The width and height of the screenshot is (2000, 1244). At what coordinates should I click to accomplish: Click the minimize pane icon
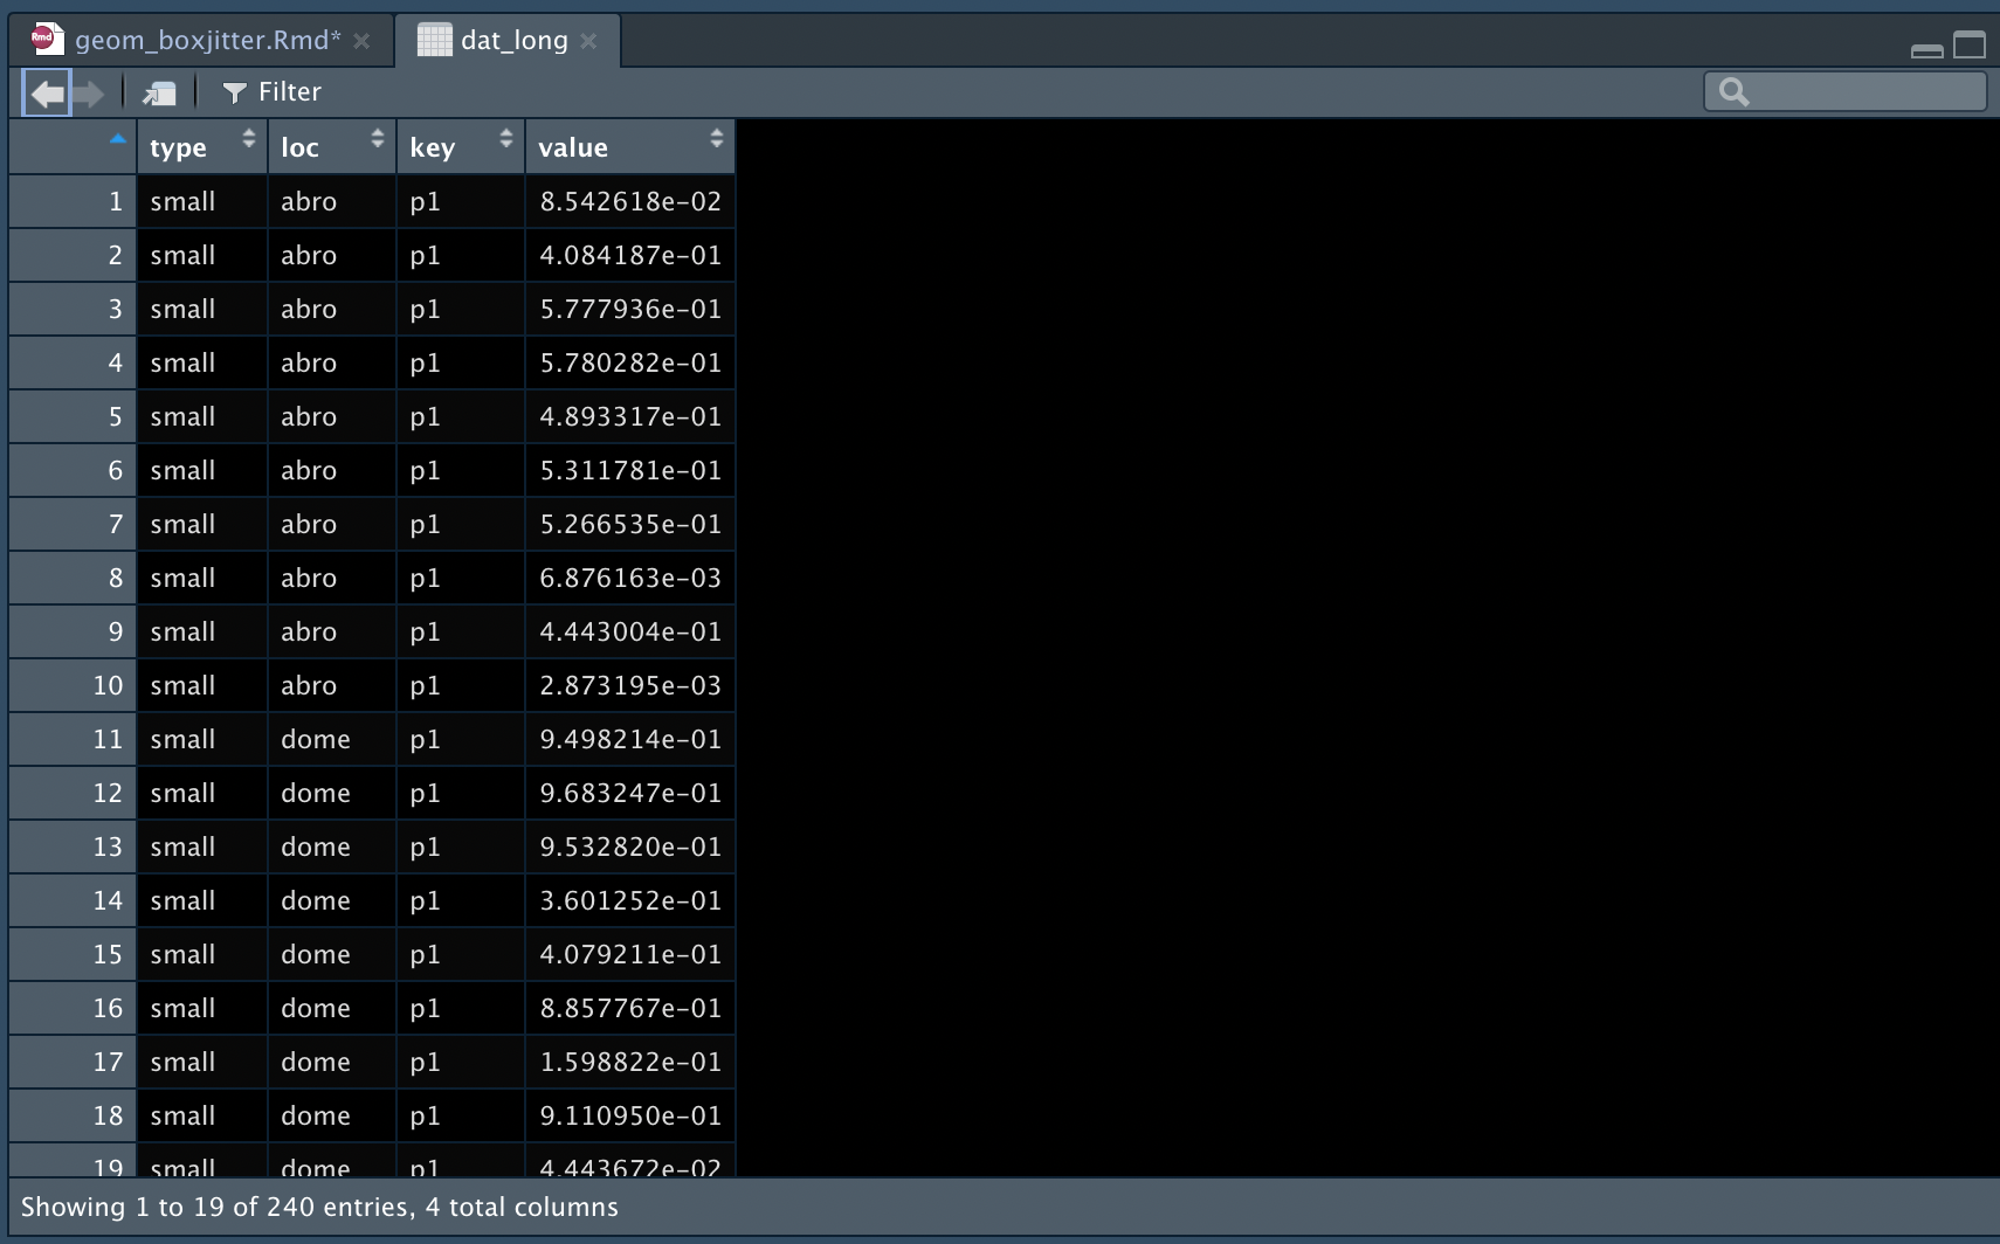point(1926,50)
